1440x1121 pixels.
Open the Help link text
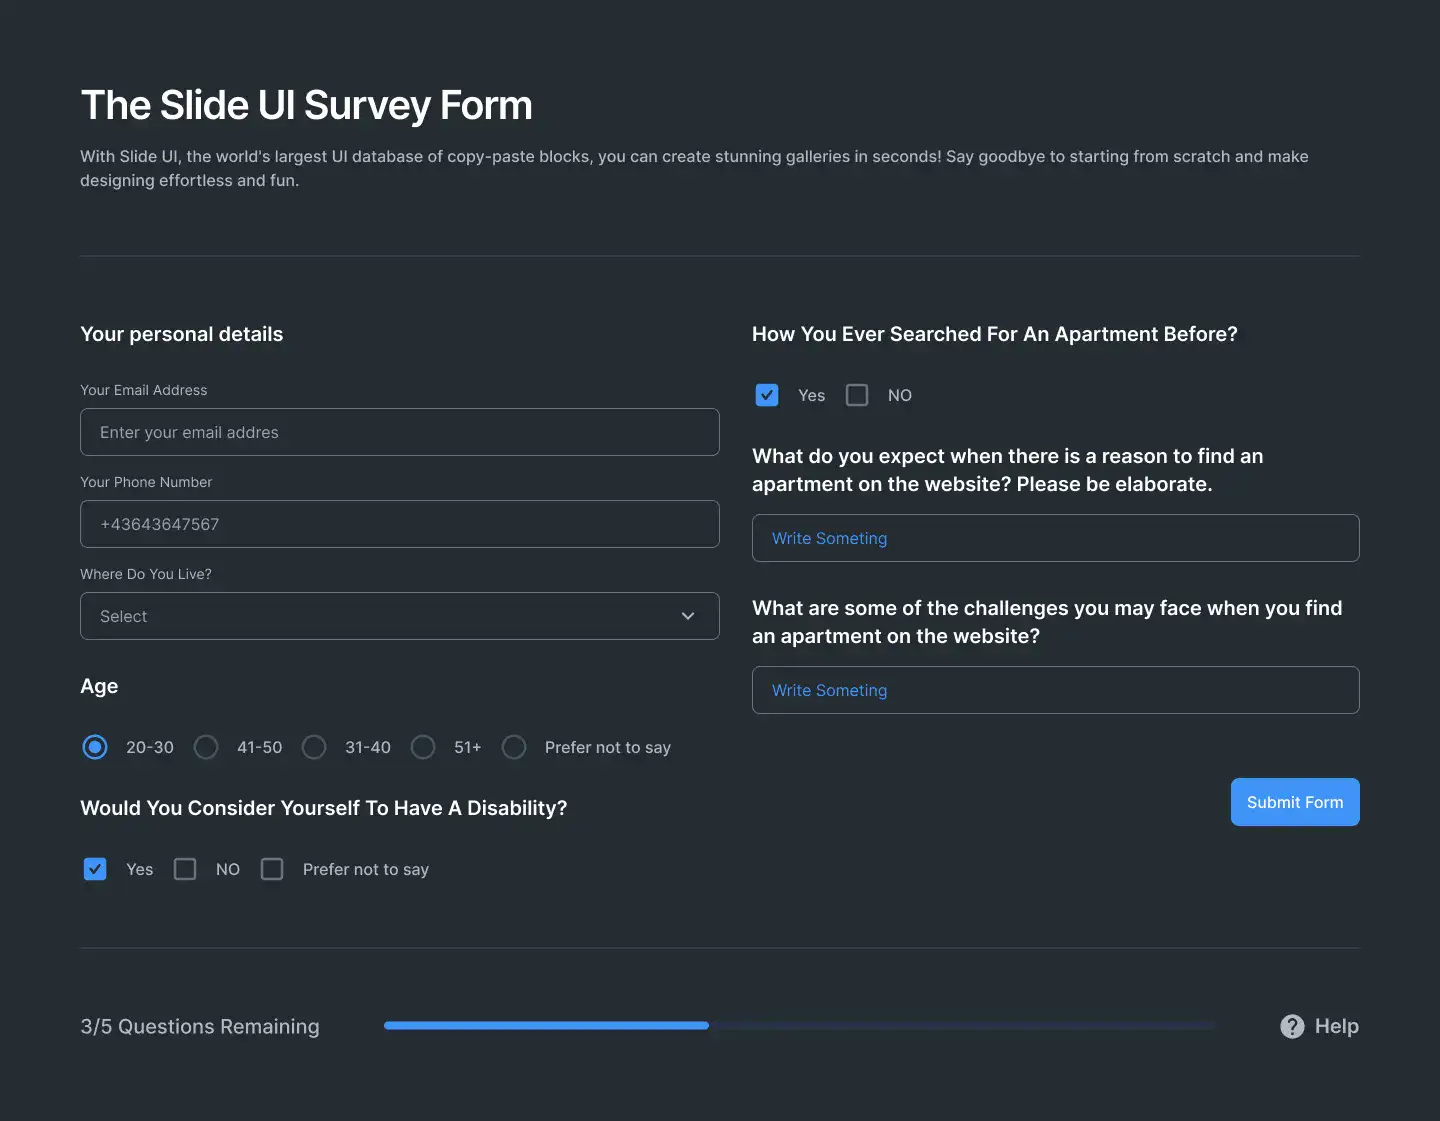pyautogui.click(x=1336, y=1027)
